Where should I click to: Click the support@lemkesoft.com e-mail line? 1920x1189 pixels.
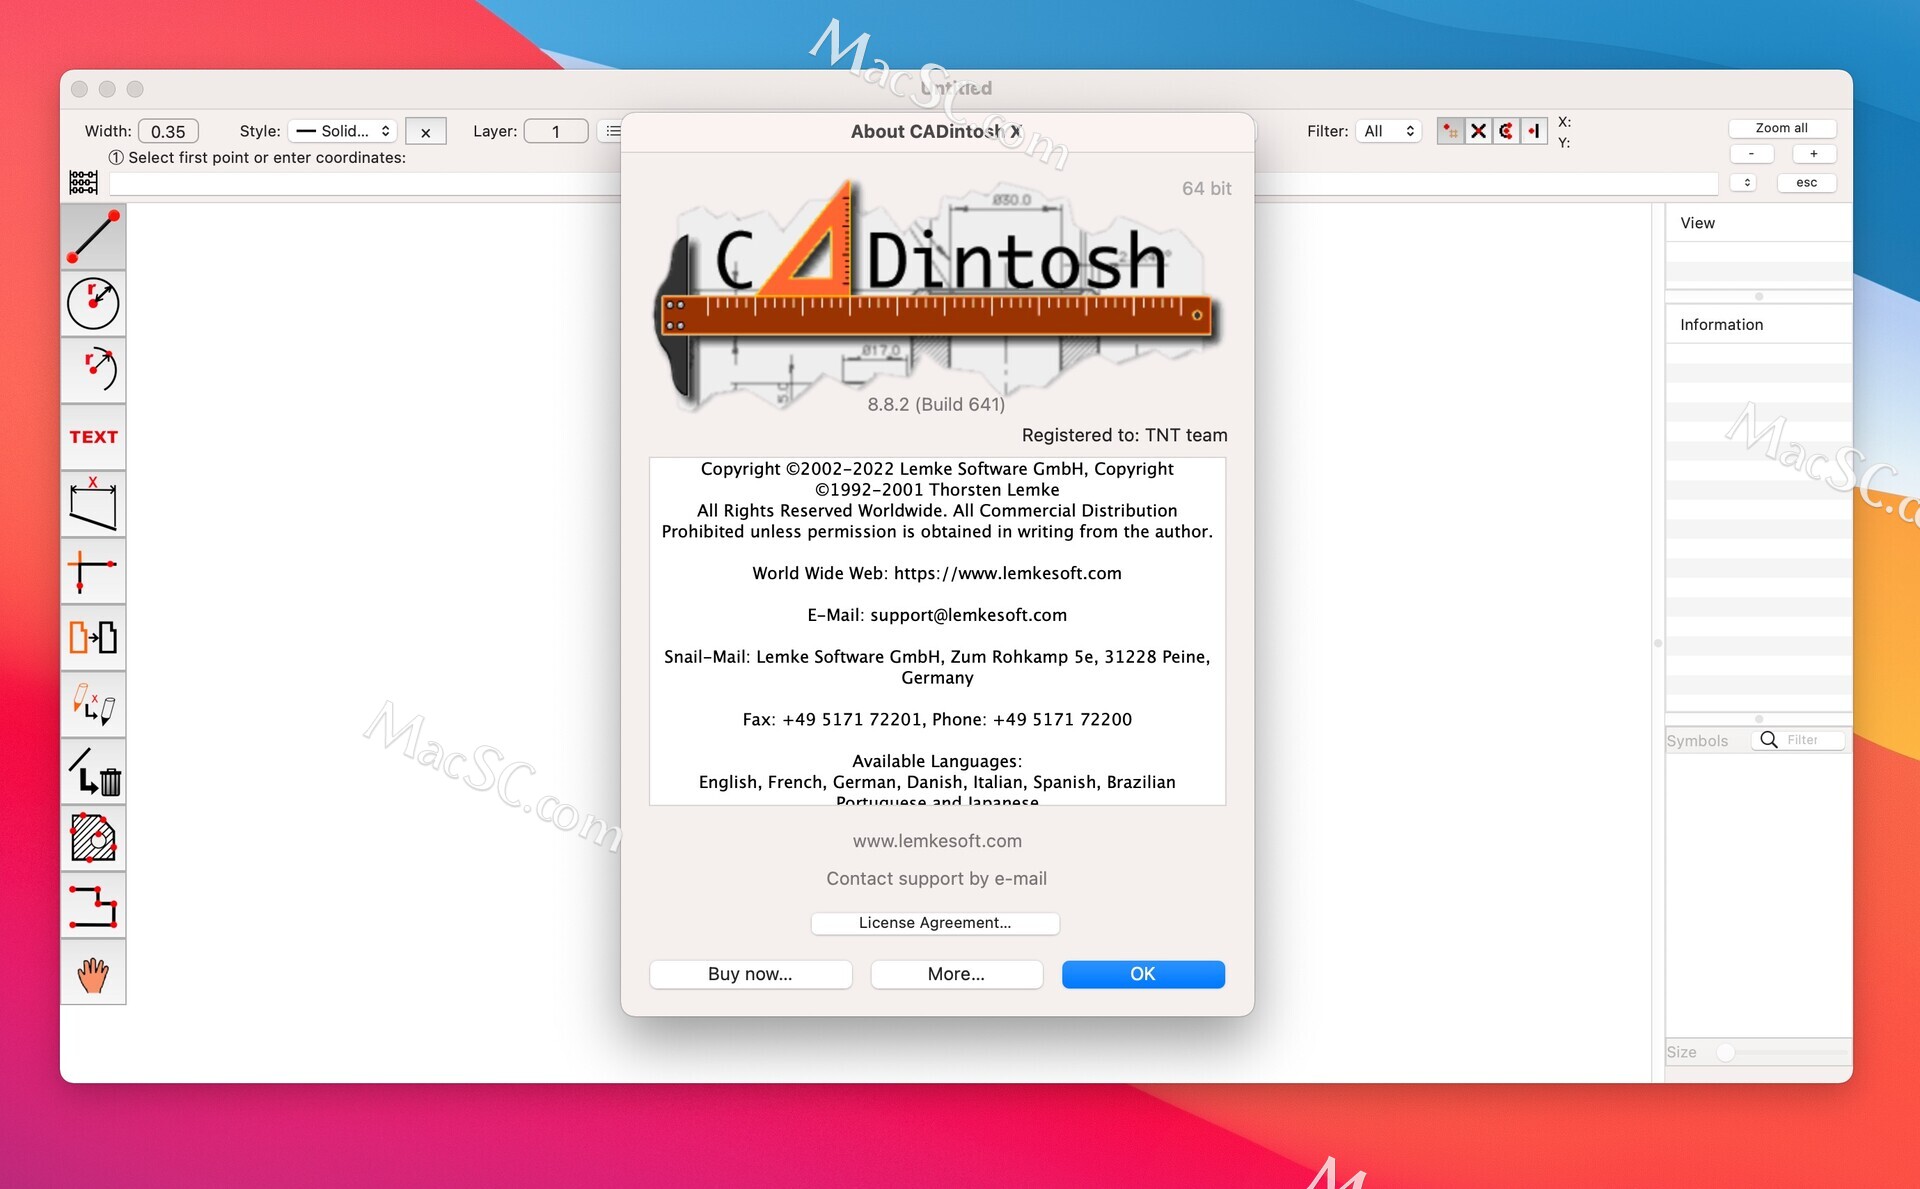pos(937,615)
